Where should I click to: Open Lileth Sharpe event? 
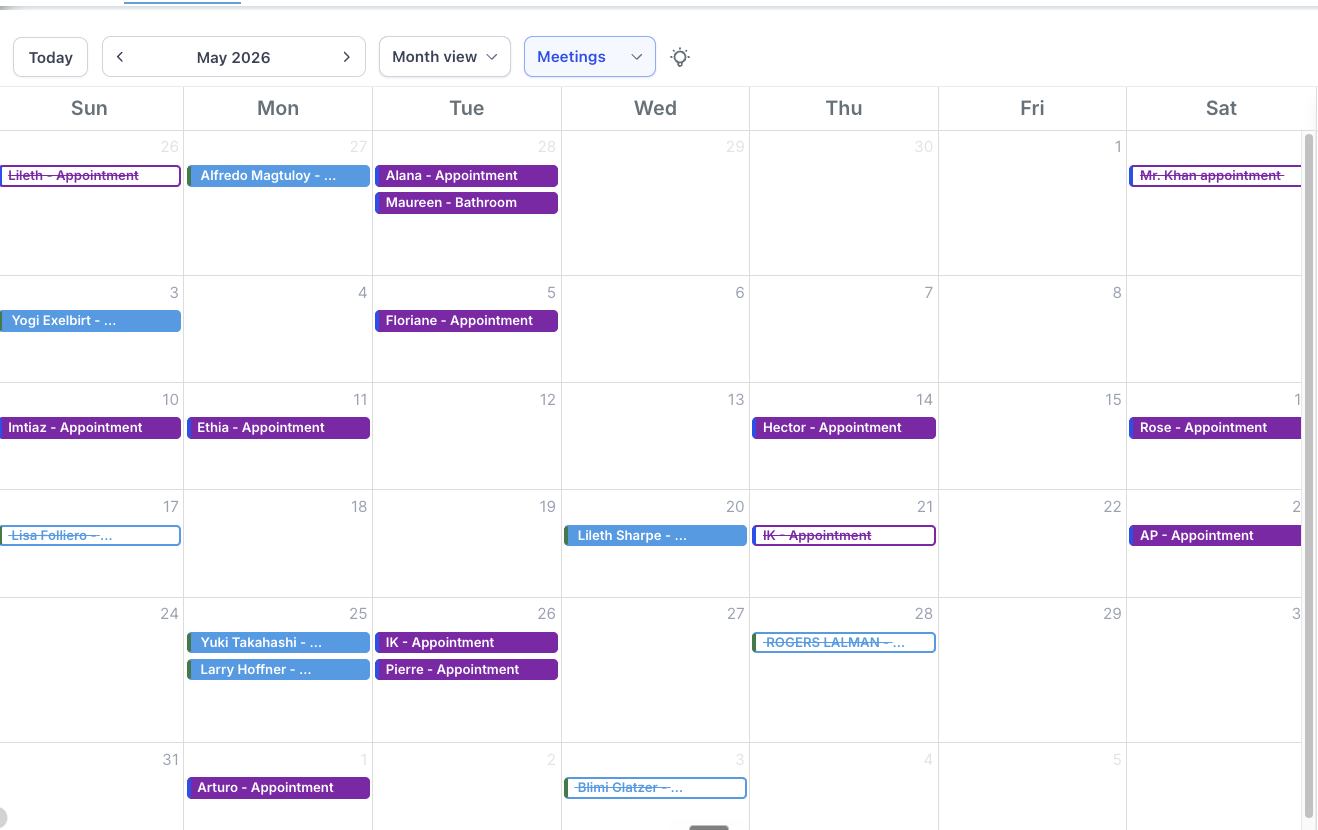pyautogui.click(x=655, y=536)
